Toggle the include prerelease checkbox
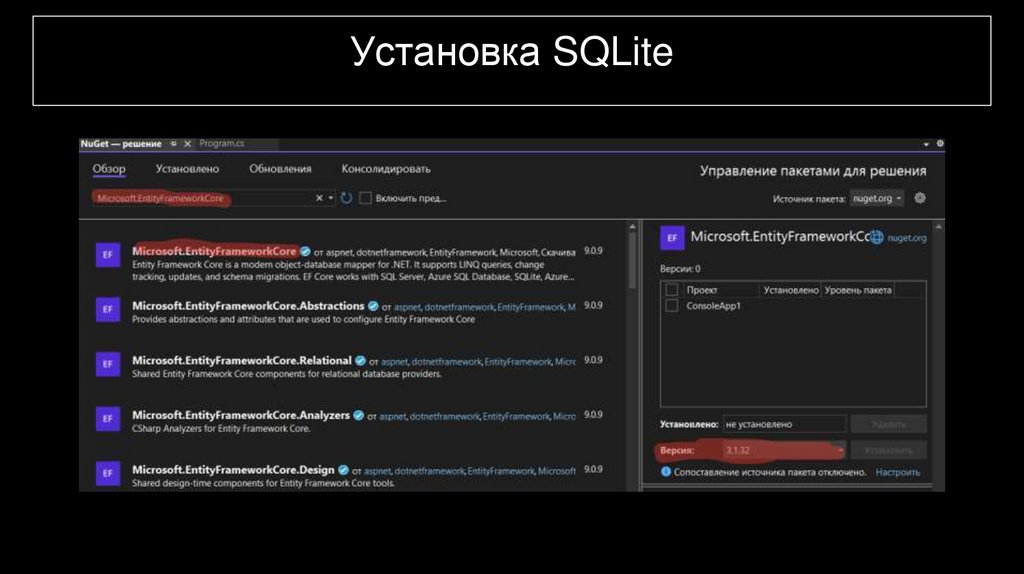1024x574 pixels. click(x=365, y=198)
